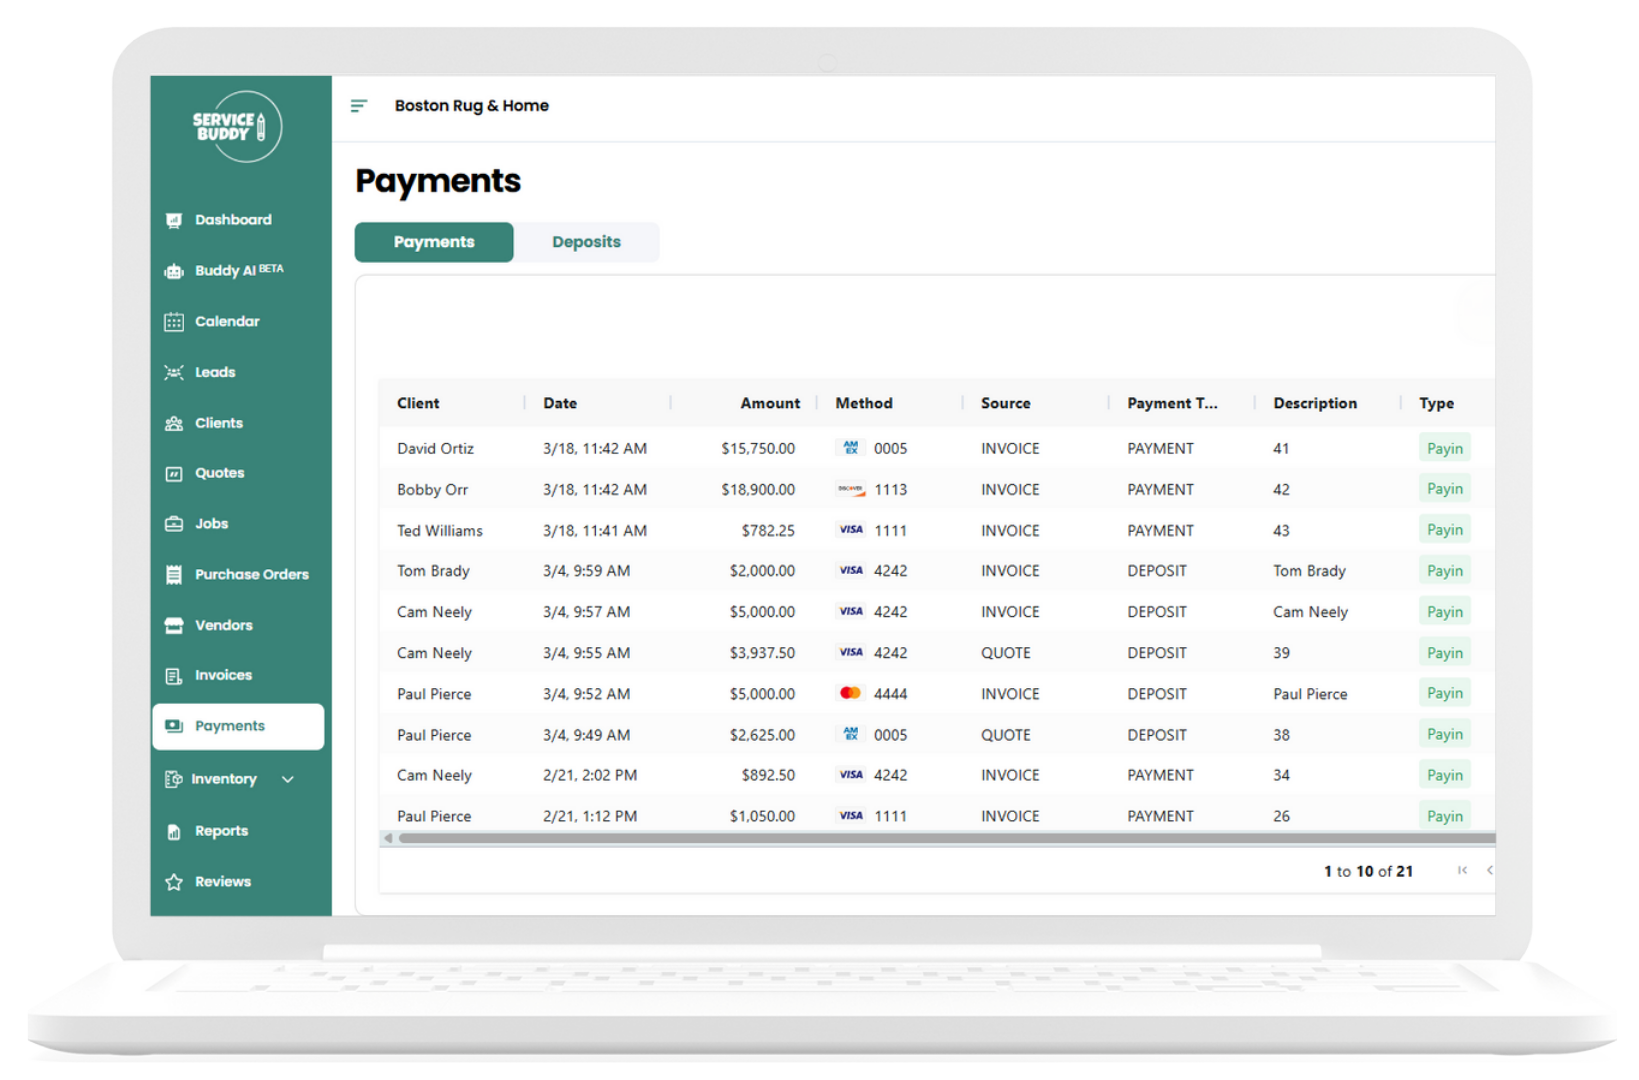Select the Bobby Orr client cell
This screenshot has width=1639, height=1080.
tap(432, 489)
